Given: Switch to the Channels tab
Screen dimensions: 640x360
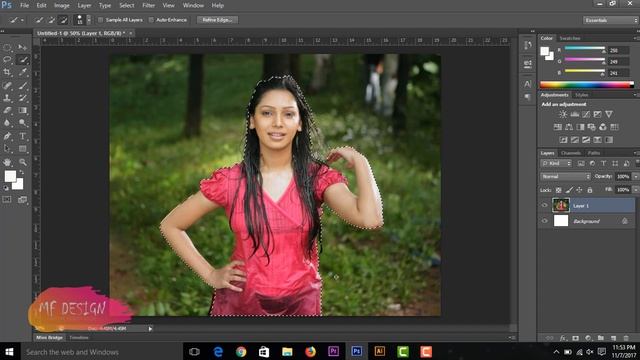Looking at the screenshot, I should pyautogui.click(x=571, y=153).
